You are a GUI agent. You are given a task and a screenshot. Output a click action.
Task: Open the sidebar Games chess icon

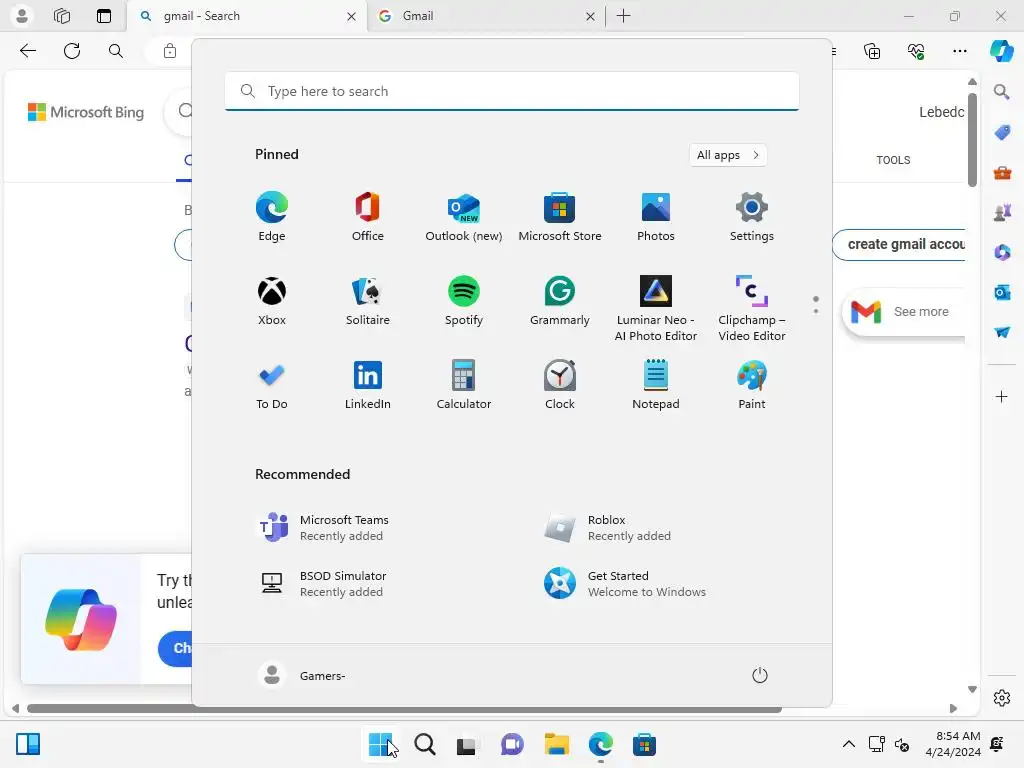(1002, 213)
